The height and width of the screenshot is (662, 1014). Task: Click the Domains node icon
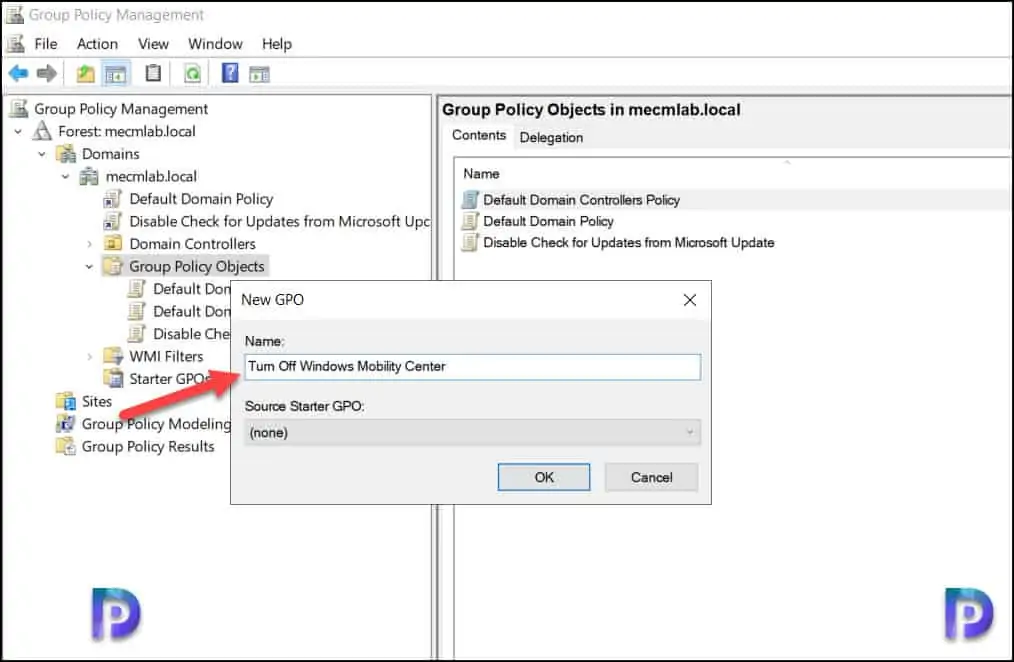point(67,154)
